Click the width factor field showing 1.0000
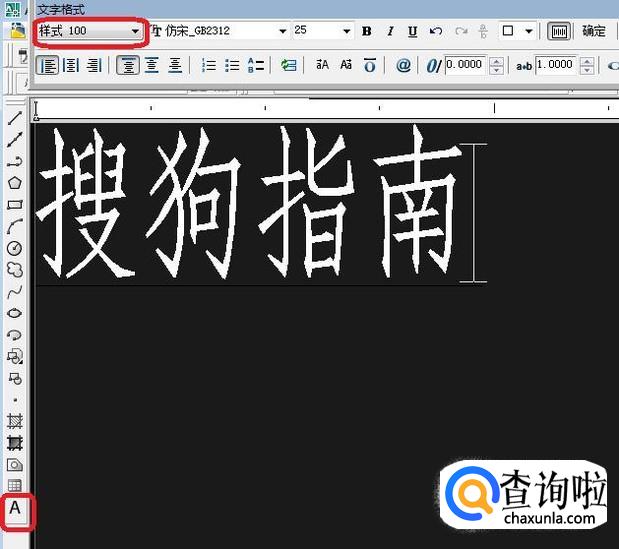This screenshot has width=619, height=549. tap(556, 64)
